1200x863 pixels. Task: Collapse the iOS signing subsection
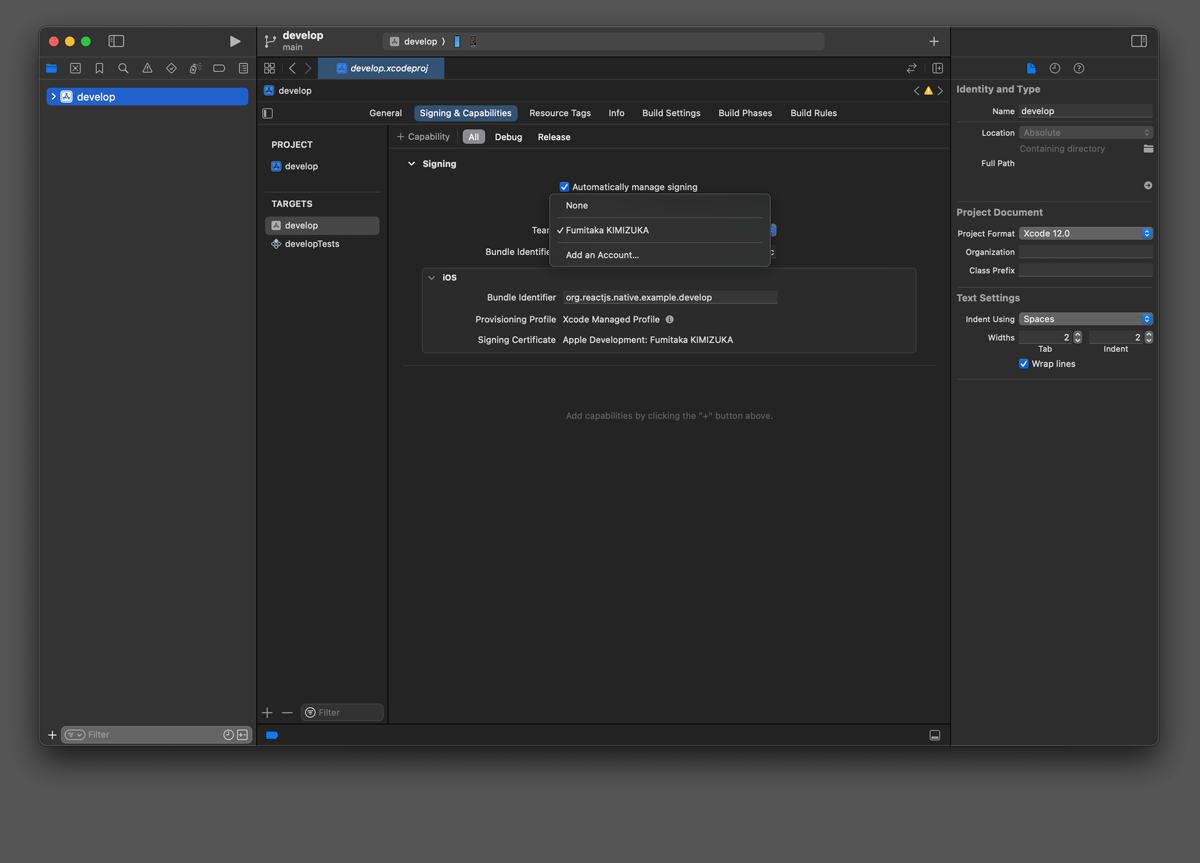point(432,278)
